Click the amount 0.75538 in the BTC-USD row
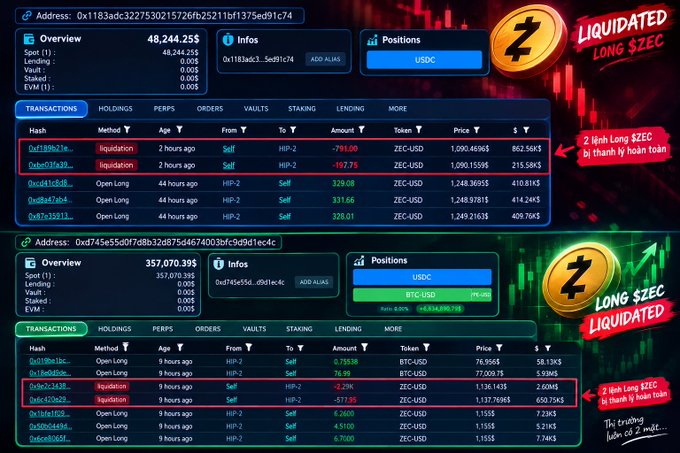Image resolution: width=680 pixels, height=453 pixels. (x=346, y=362)
